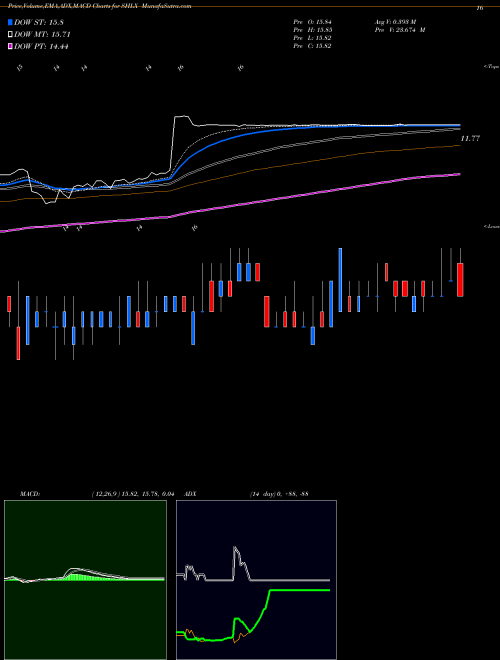Open the green MACD histogram panel
This screenshot has height=660, width=500.
click(85, 580)
